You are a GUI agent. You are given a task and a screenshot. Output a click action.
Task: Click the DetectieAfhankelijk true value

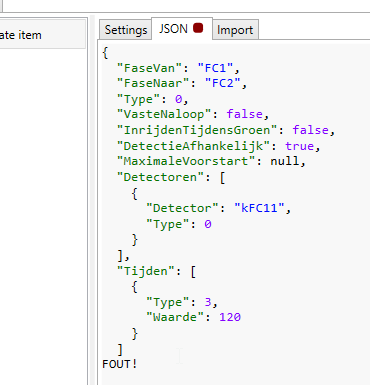tap(299, 146)
